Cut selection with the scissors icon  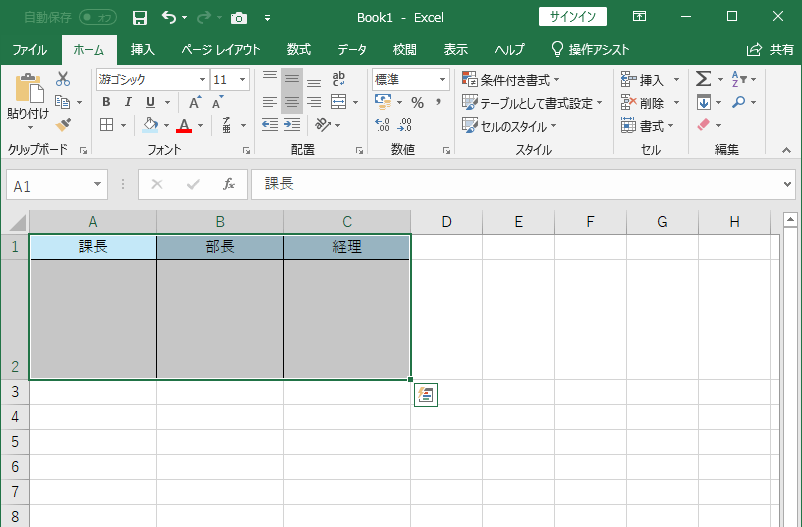(x=63, y=79)
